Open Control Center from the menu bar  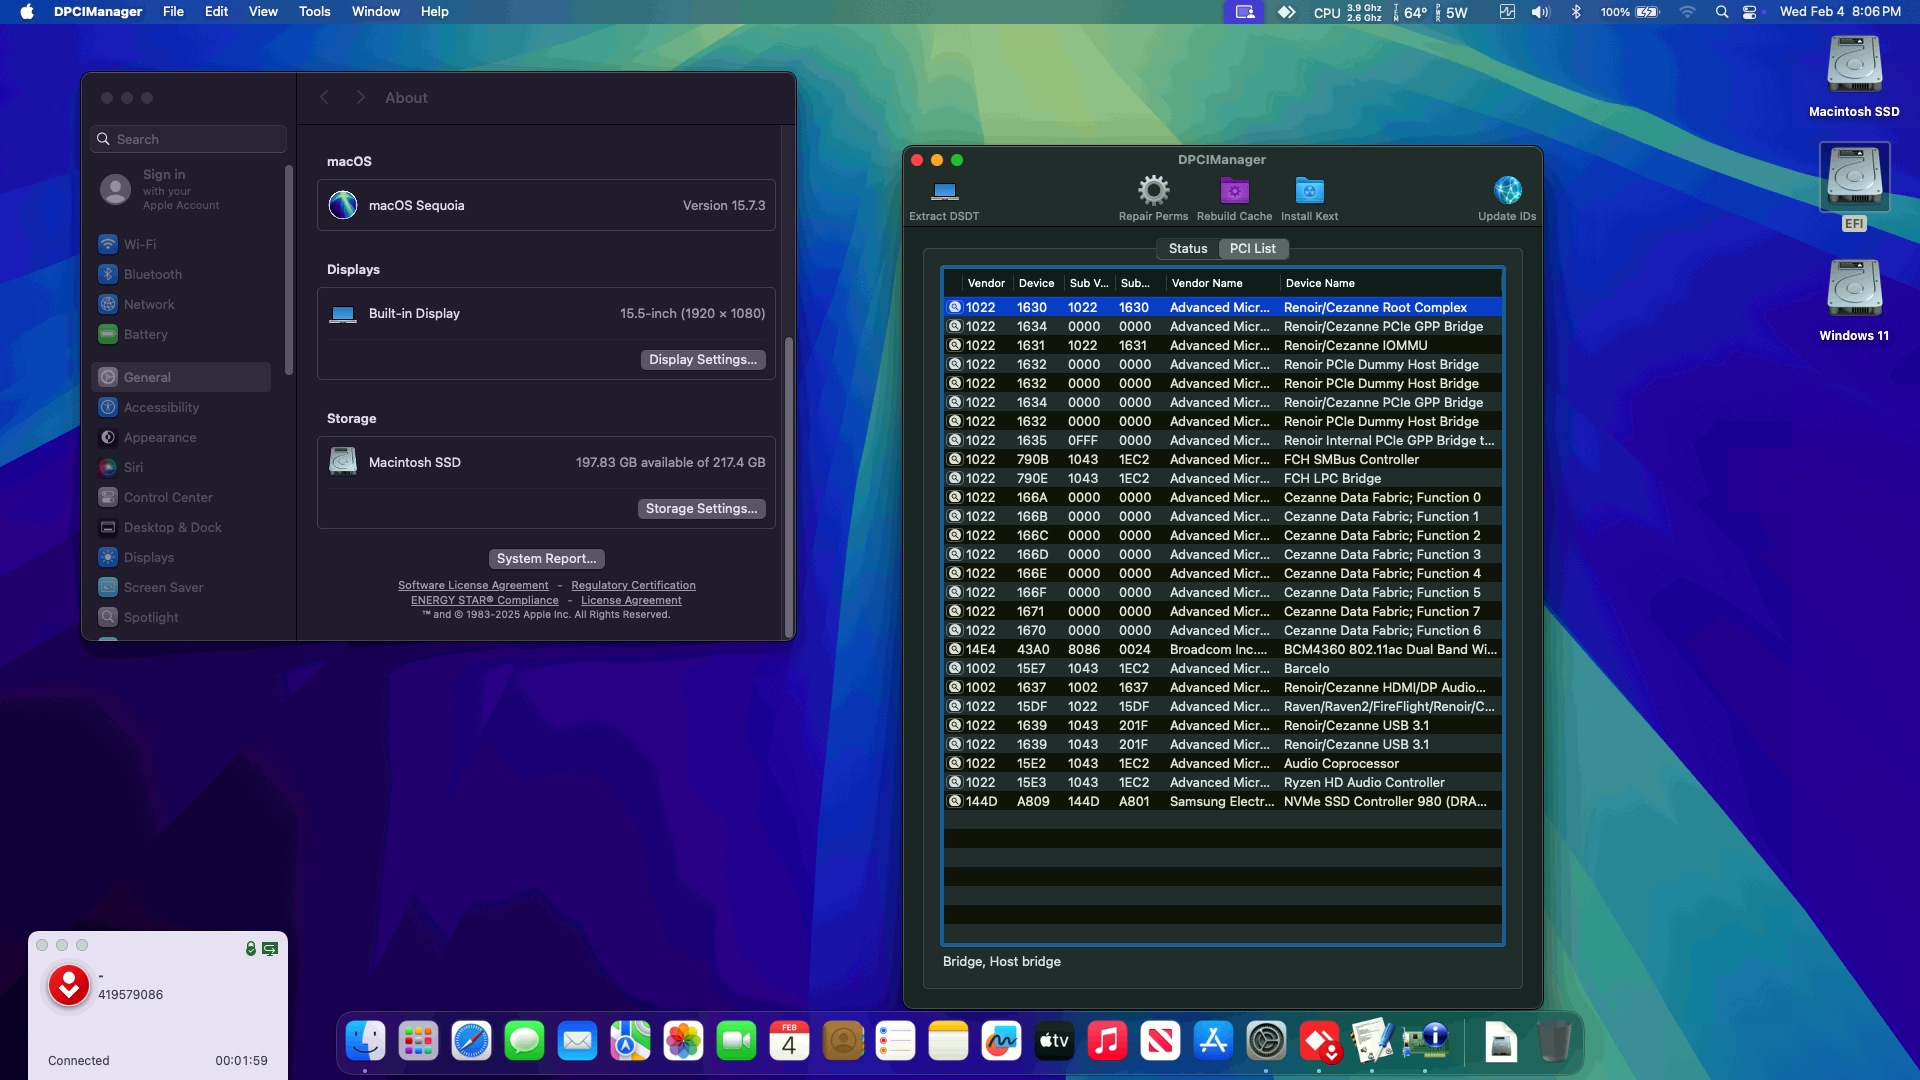tap(1749, 12)
